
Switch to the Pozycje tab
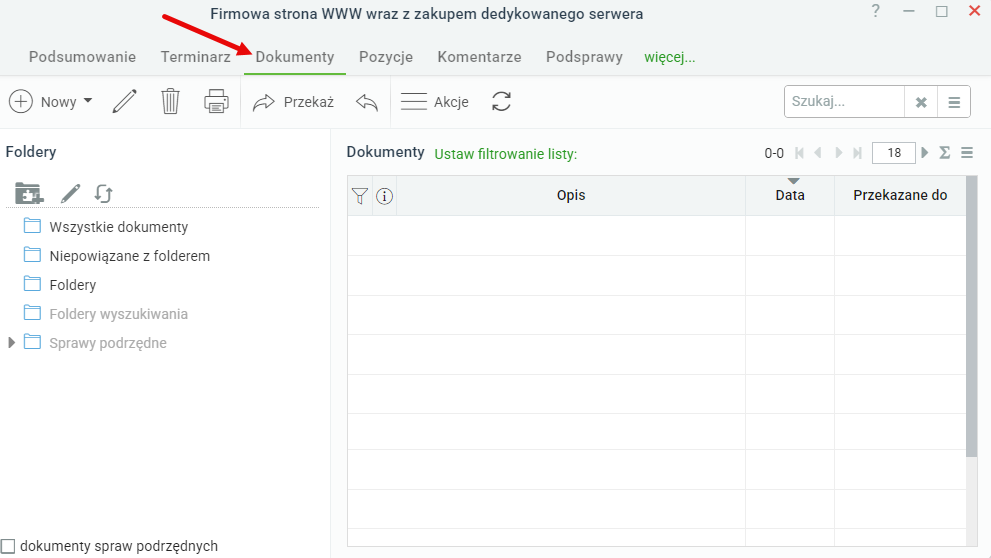point(386,57)
